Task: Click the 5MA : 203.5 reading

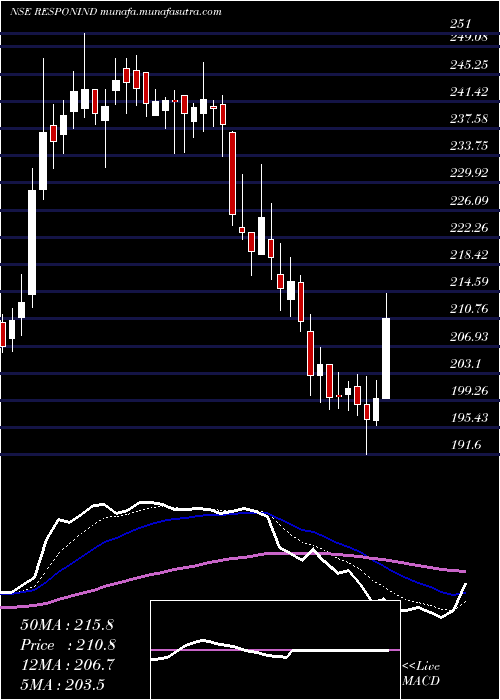Action: (62, 684)
